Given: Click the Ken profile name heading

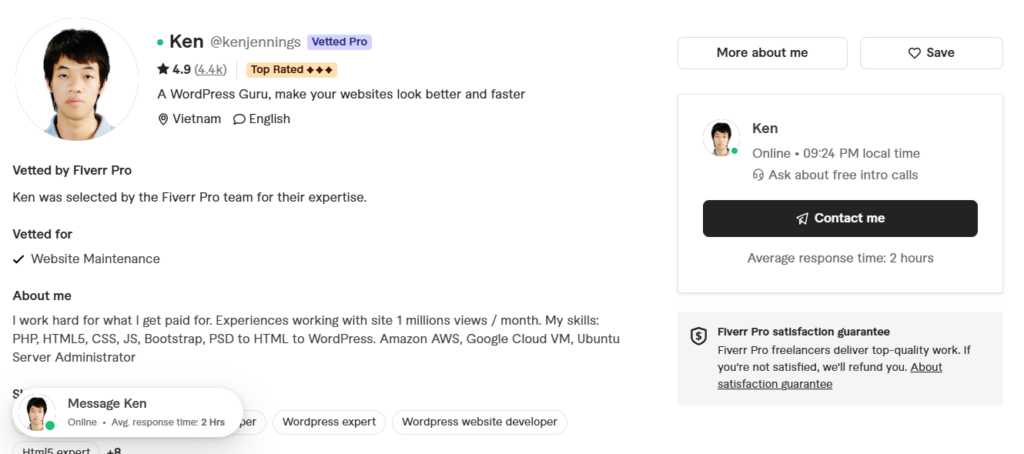Looking at the screenshot, I should 186,42.
